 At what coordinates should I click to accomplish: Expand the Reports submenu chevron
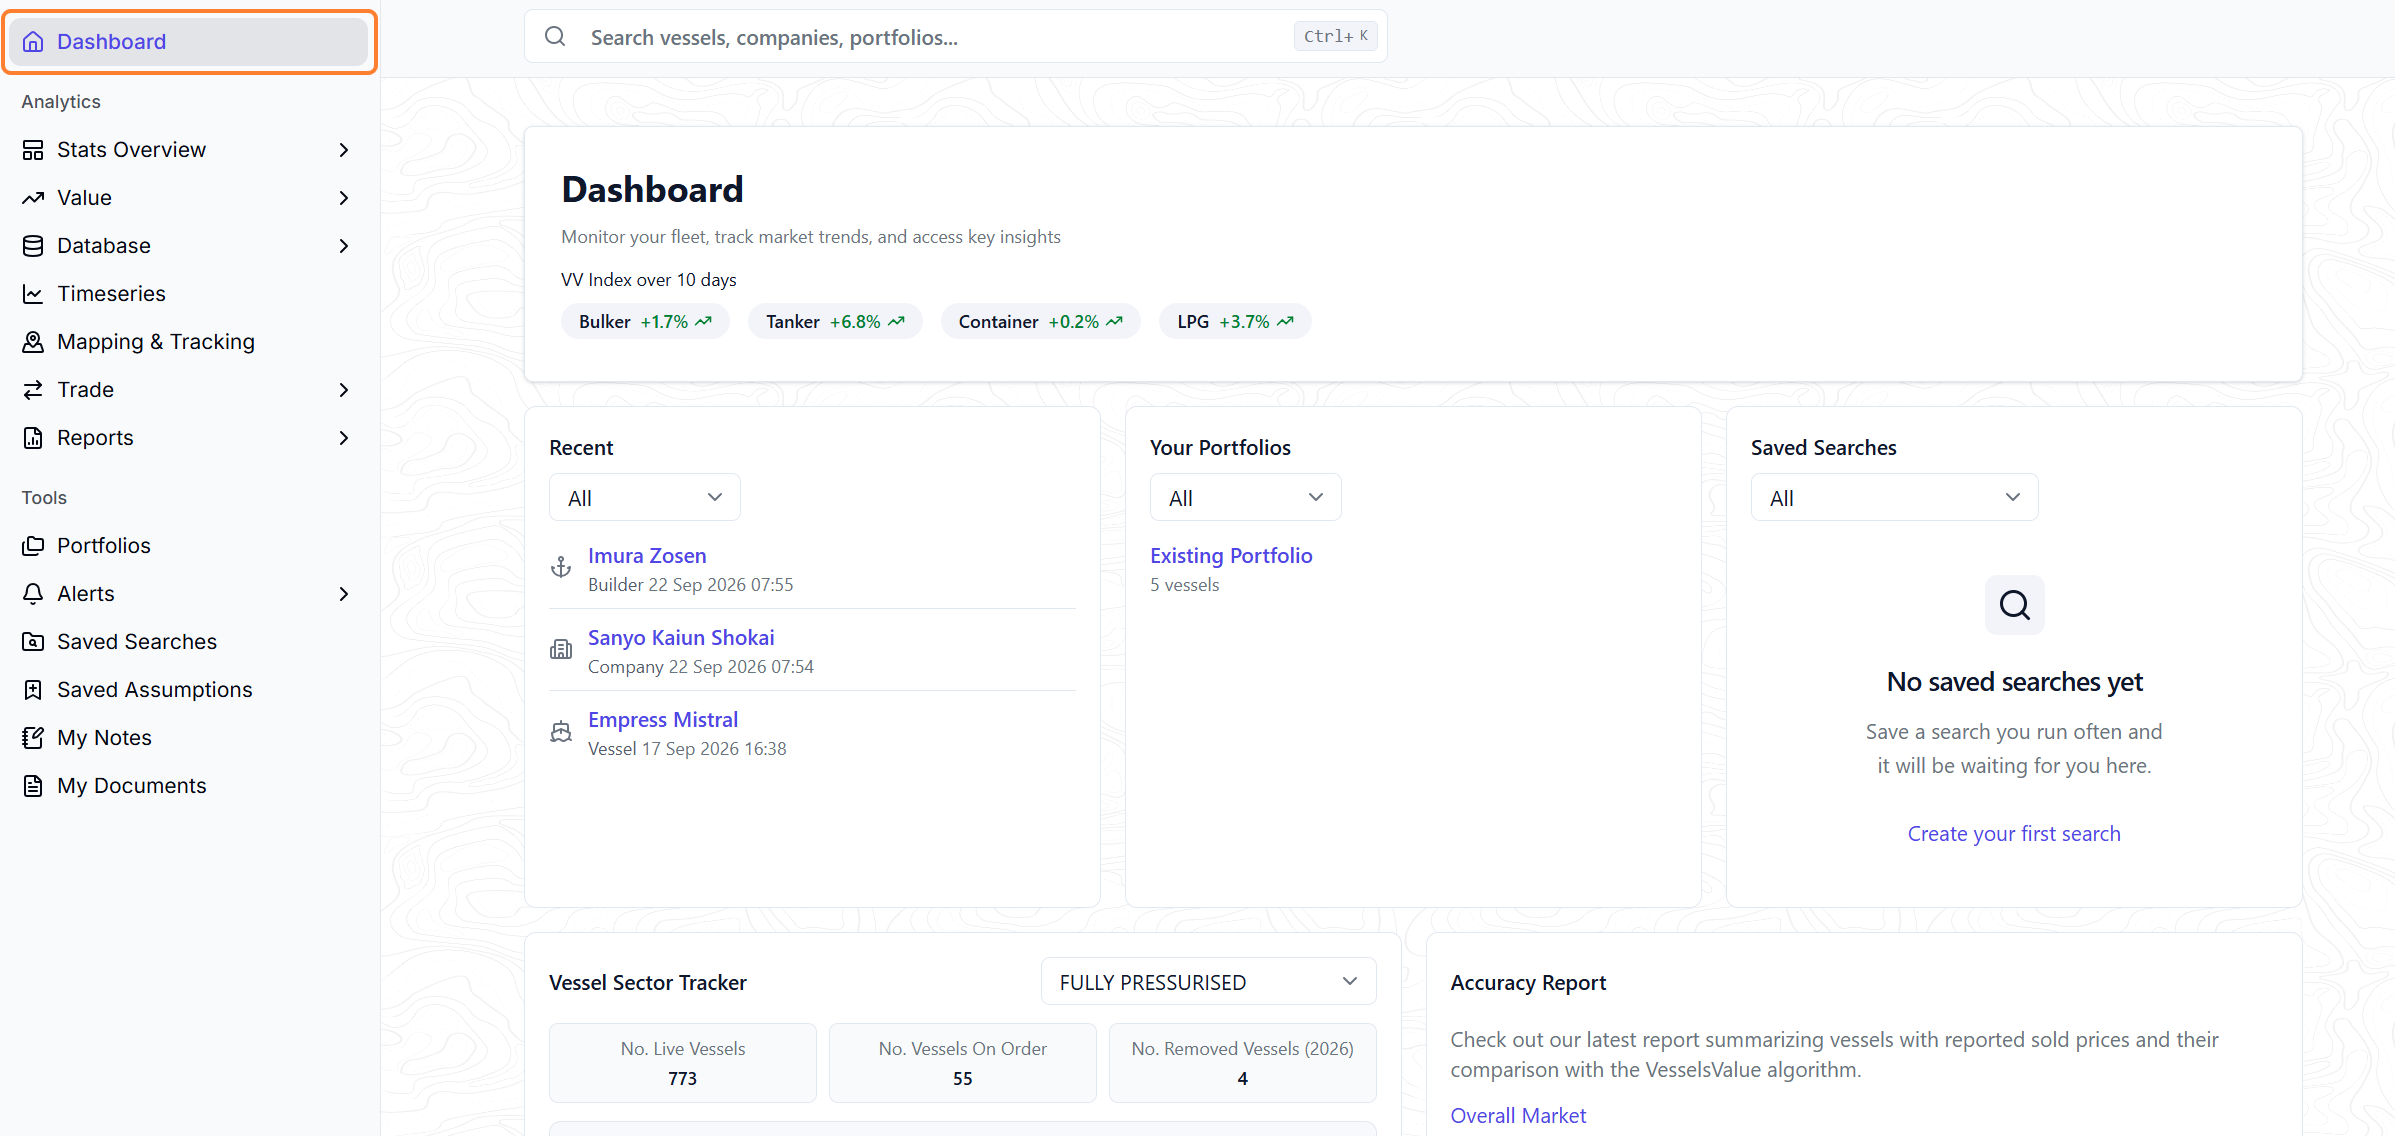tap(344, 438)
